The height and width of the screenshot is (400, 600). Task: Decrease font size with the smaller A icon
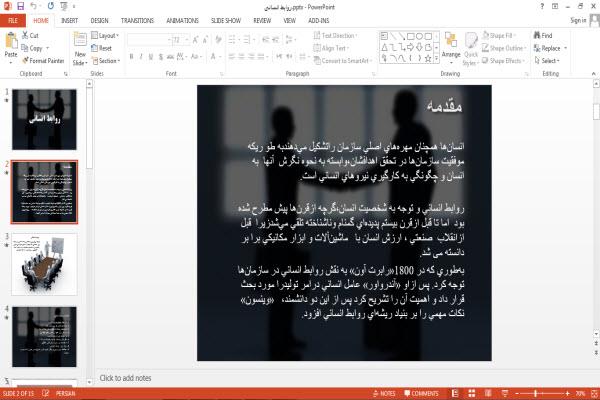(x=205, y=39)
